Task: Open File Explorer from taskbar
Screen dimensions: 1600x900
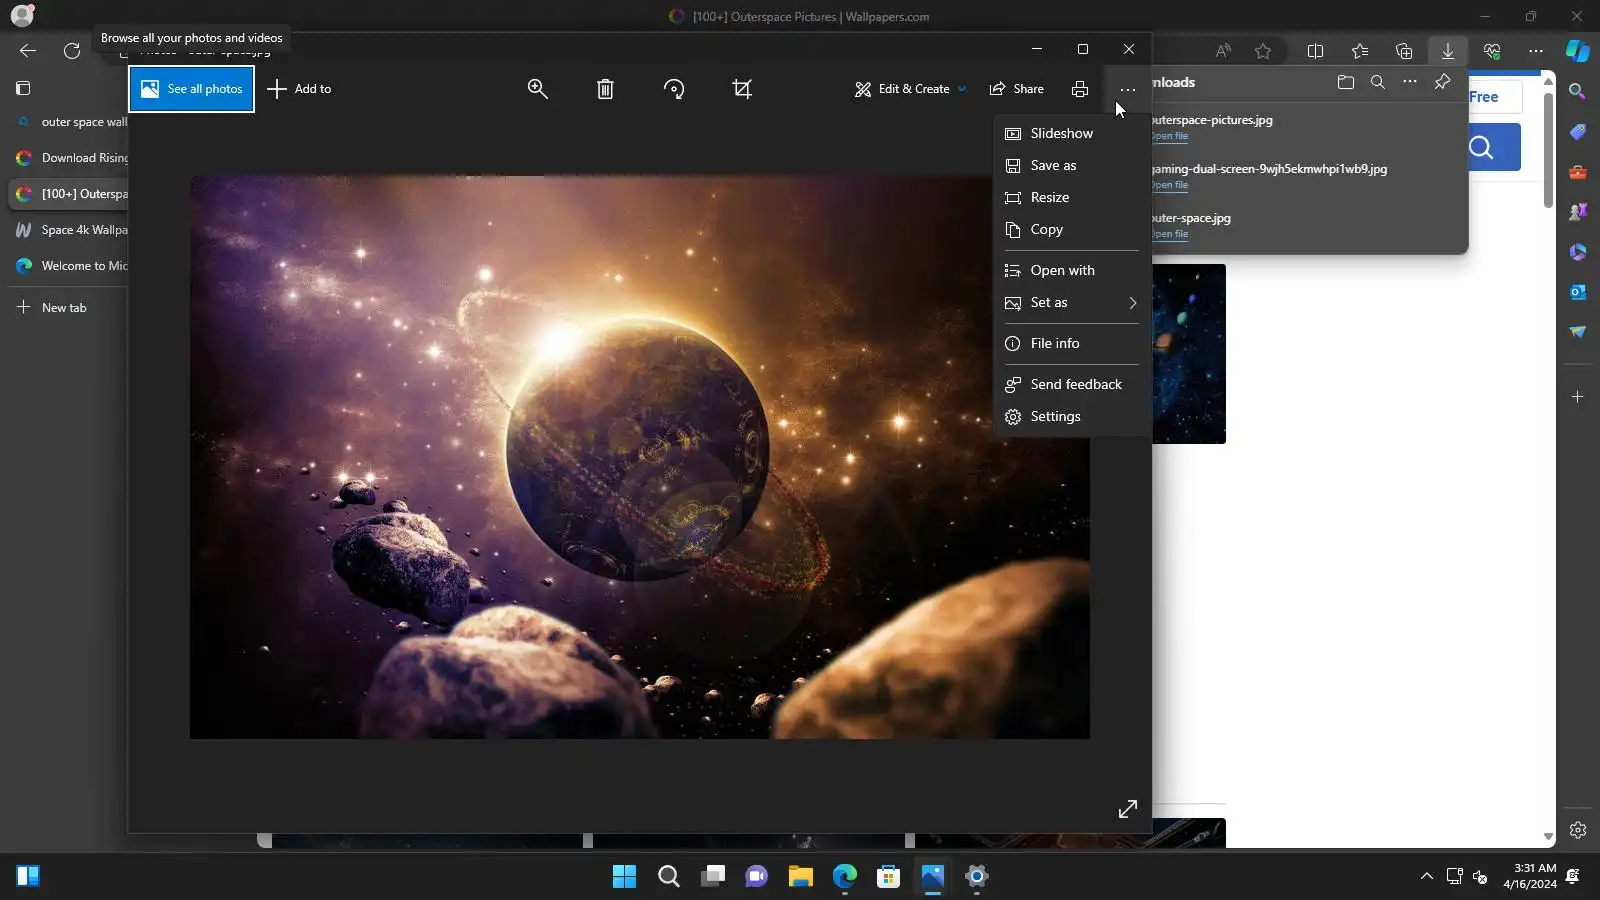Action: (x=801, y=877)
